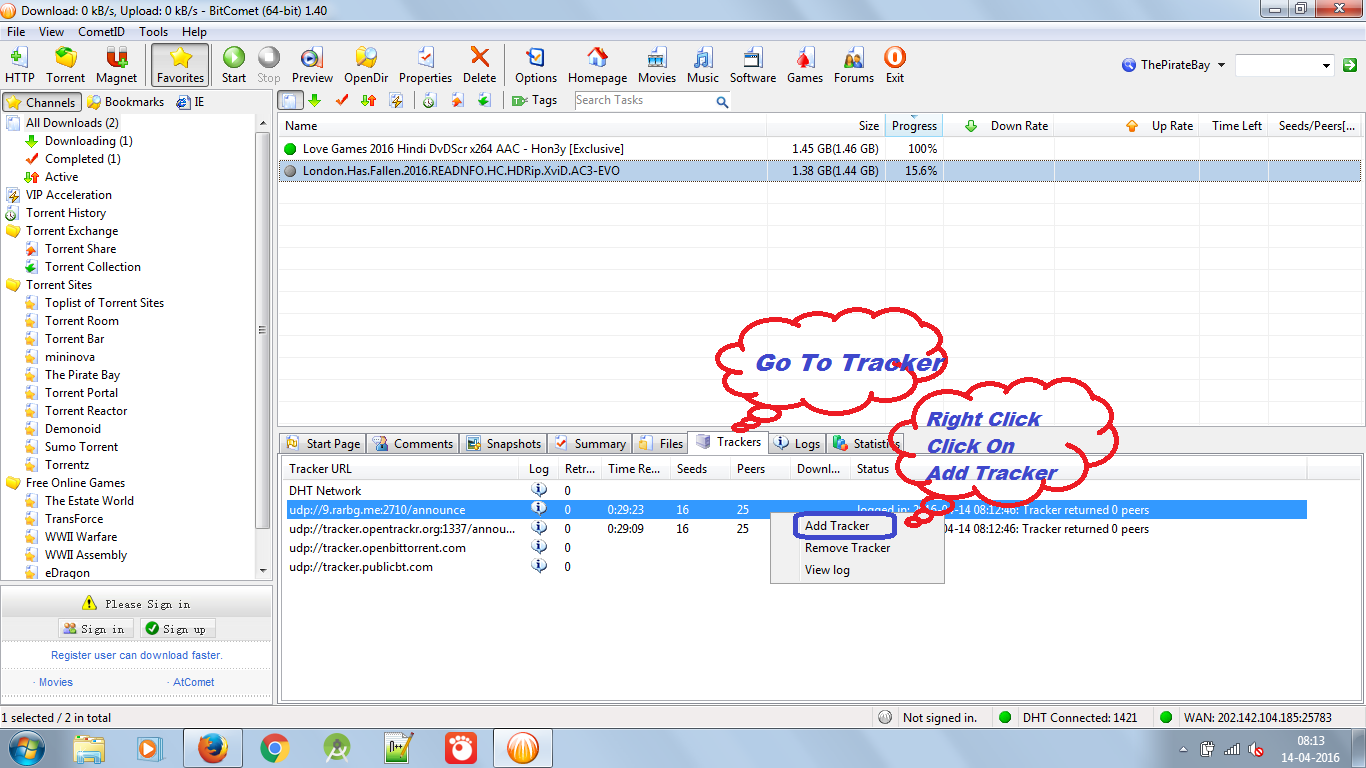Switch to the Comments tab
The width and height of the screenshot is (1366, 768).
(x=414, y=443)
